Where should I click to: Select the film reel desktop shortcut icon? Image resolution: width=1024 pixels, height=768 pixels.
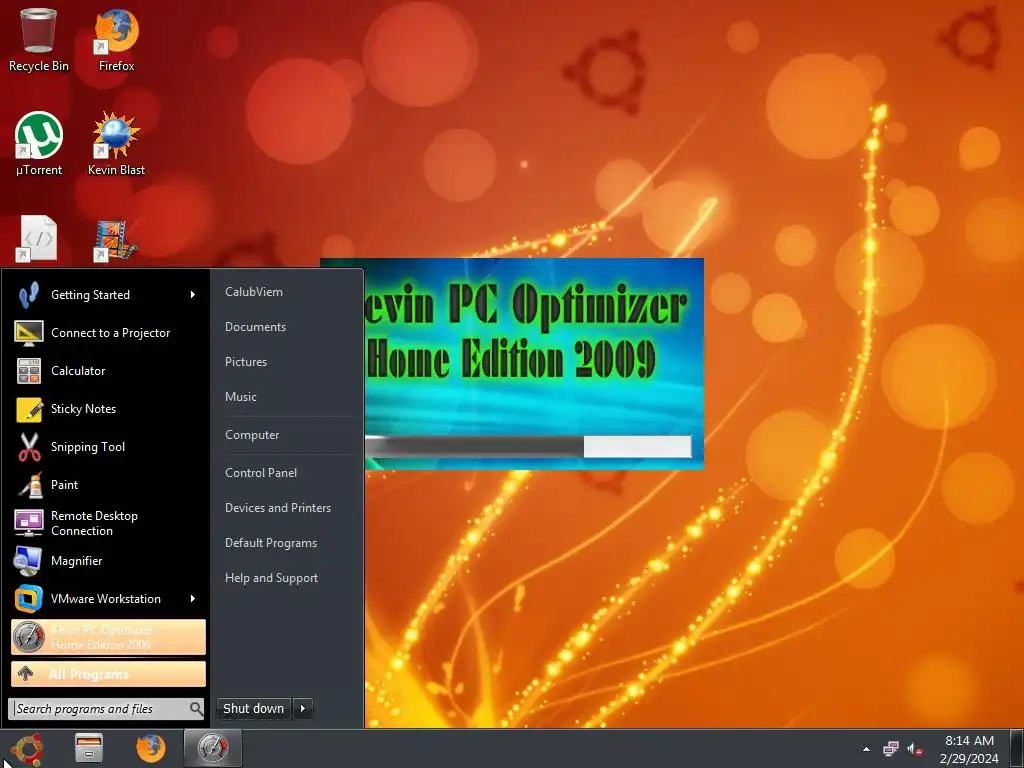(x=115, y=240)
